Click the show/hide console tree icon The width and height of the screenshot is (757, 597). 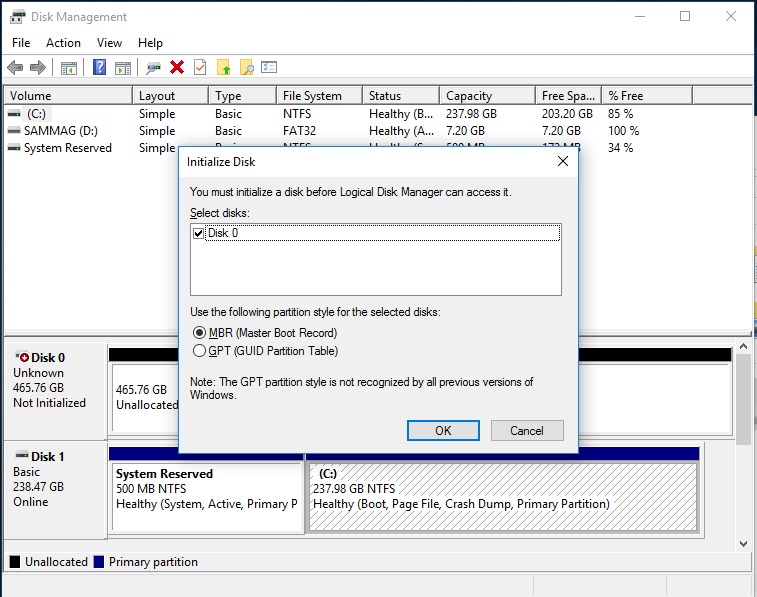[69, 67]
